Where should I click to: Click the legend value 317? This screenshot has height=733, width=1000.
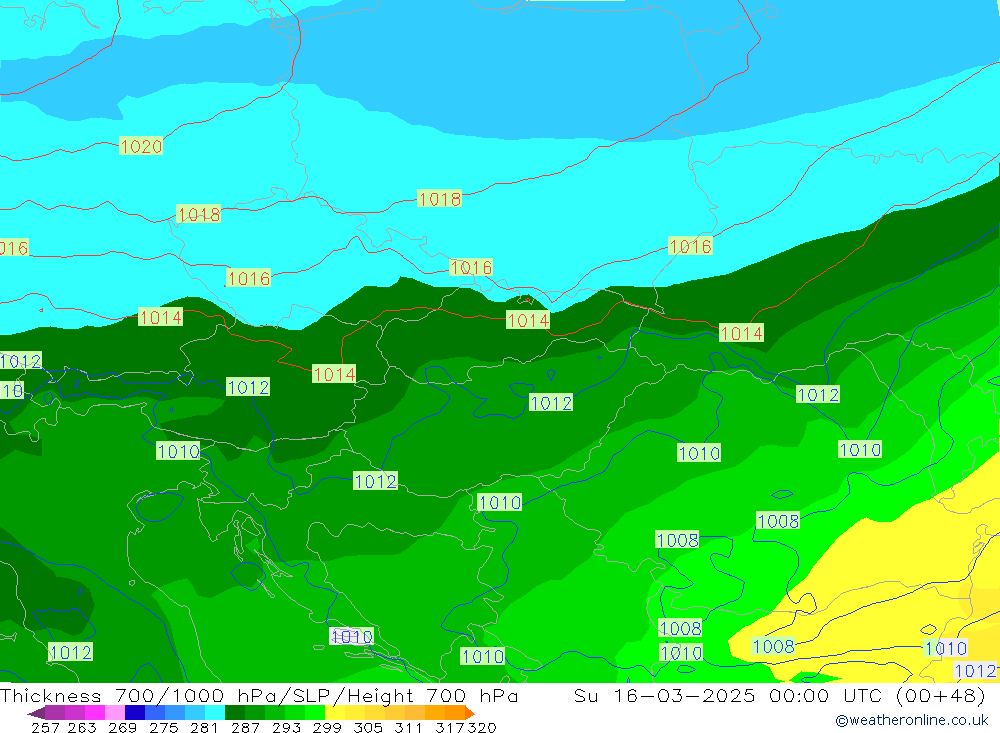(450, 727)
